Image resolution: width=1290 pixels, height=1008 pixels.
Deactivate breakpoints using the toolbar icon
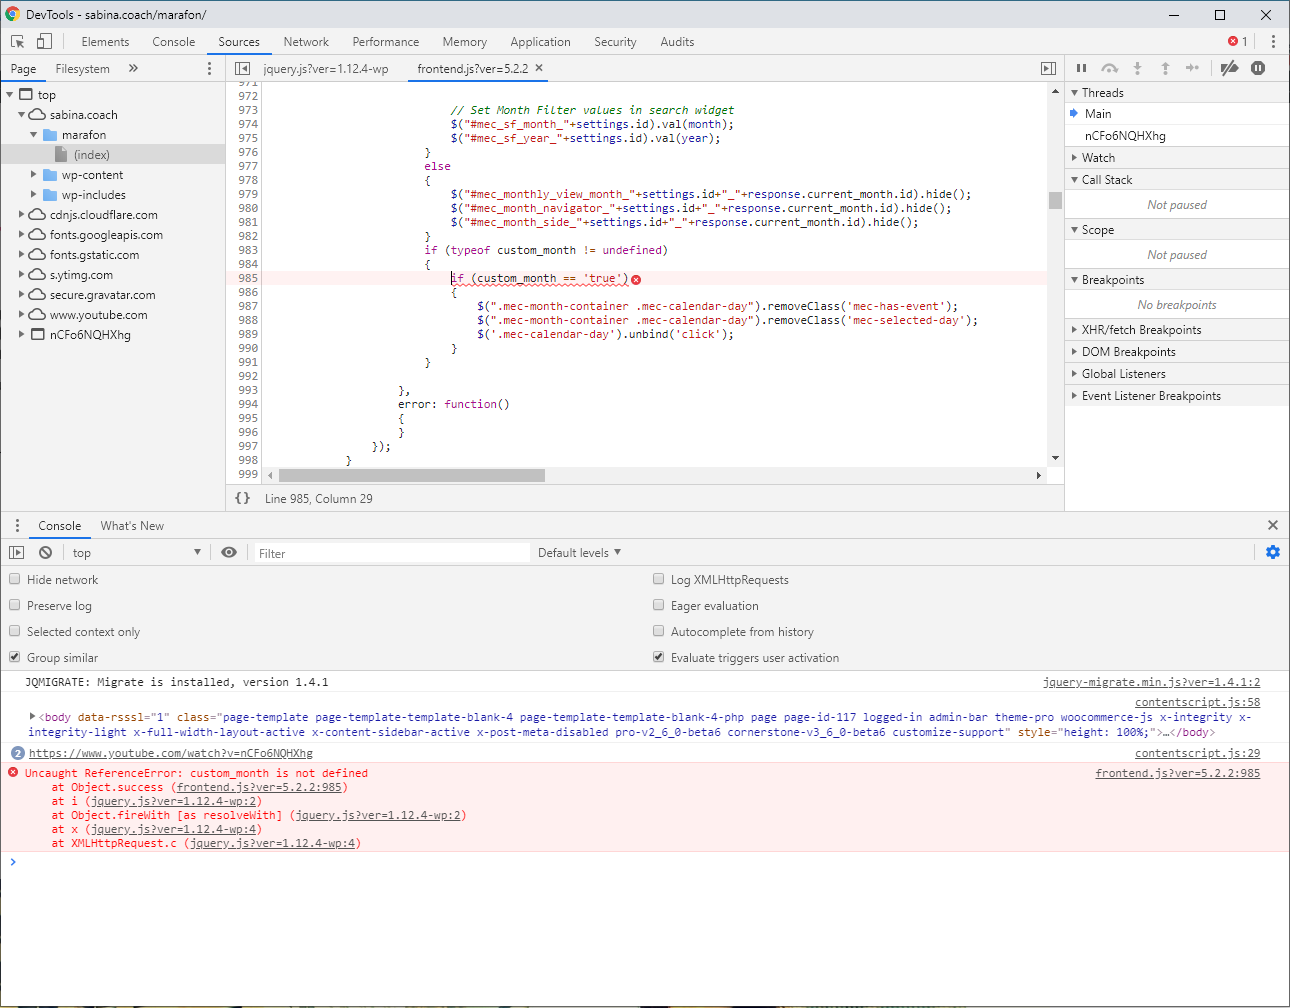pyautogui.click(x=1229, y=68)
